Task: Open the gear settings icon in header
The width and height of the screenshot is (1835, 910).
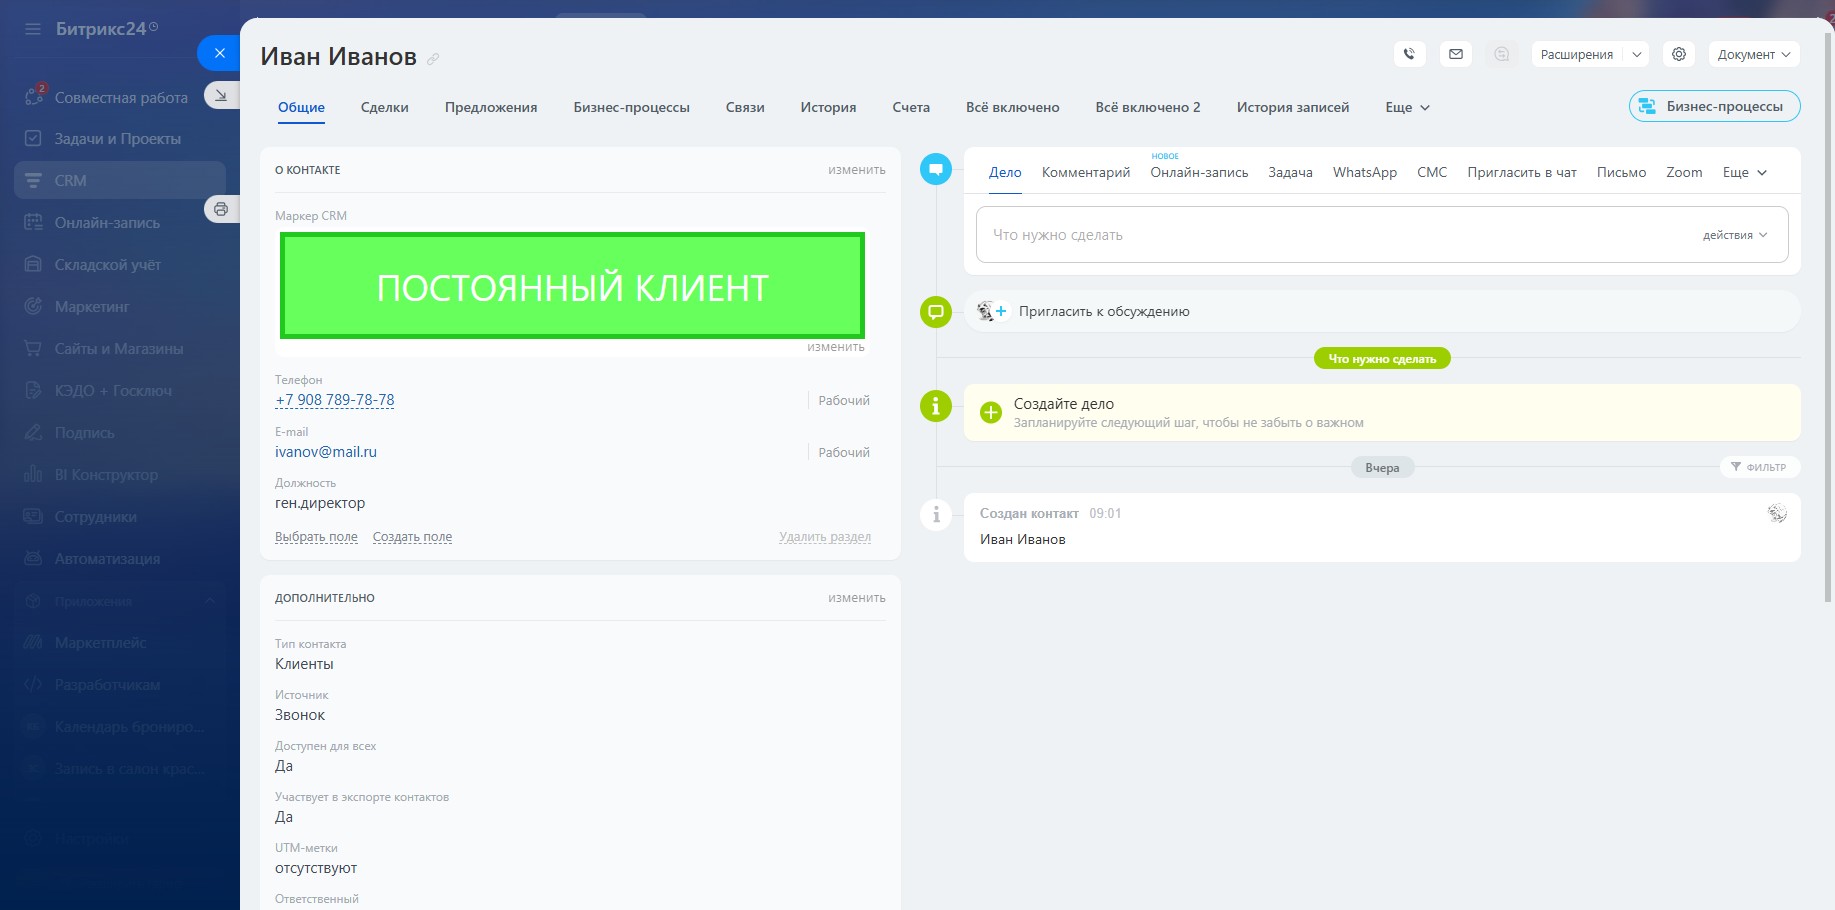Action: coord(1679,54)
